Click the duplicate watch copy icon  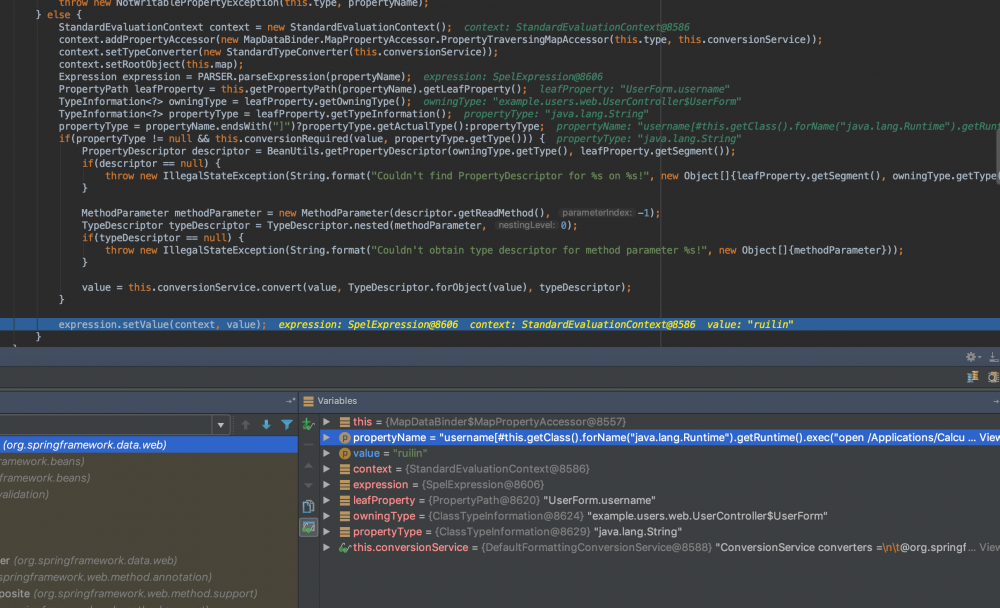(x=309, y=506)
